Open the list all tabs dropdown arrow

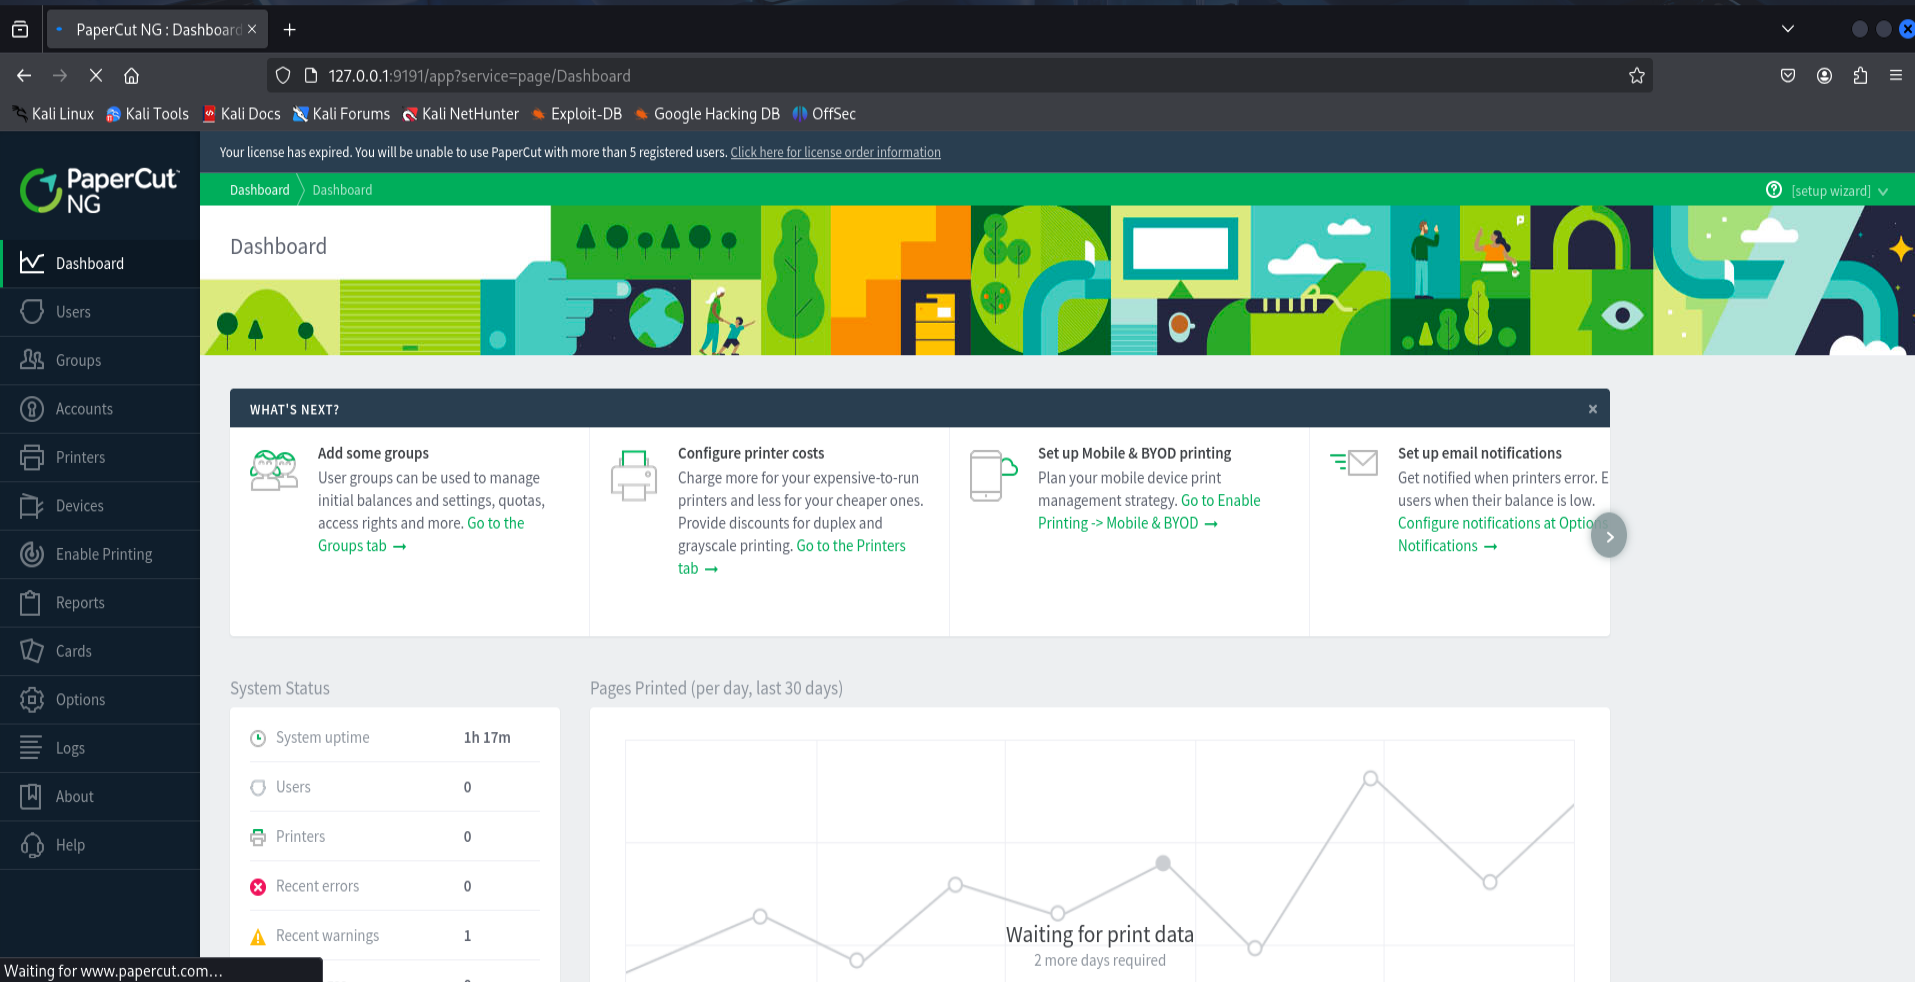[x=1788, y=29]
